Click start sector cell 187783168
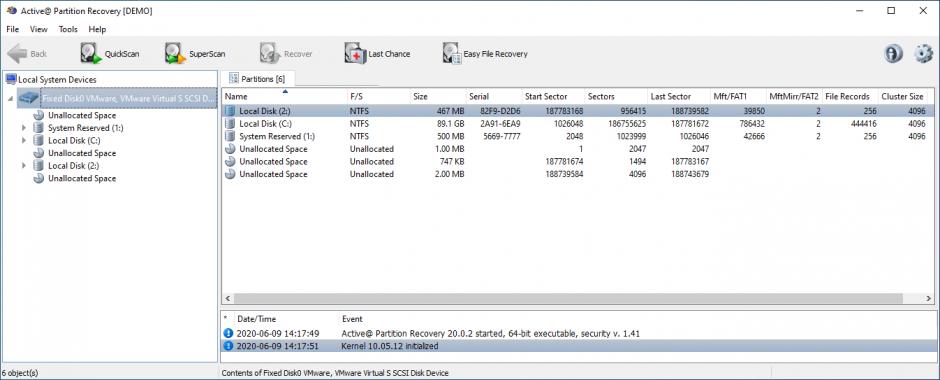Image resolution: width=940 pixels, height=380 pixels. pyautogui.click(x=564, y=111)
